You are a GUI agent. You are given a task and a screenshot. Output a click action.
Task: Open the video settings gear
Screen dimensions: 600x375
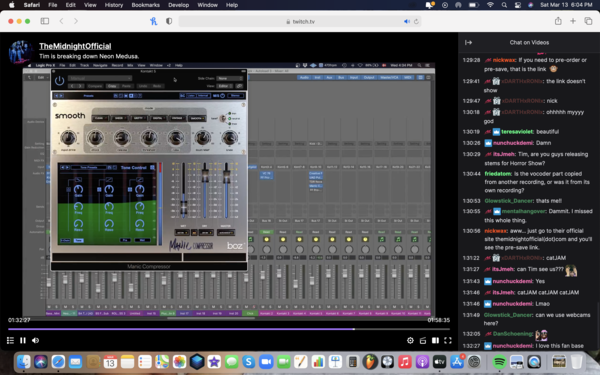coord(410,340)
